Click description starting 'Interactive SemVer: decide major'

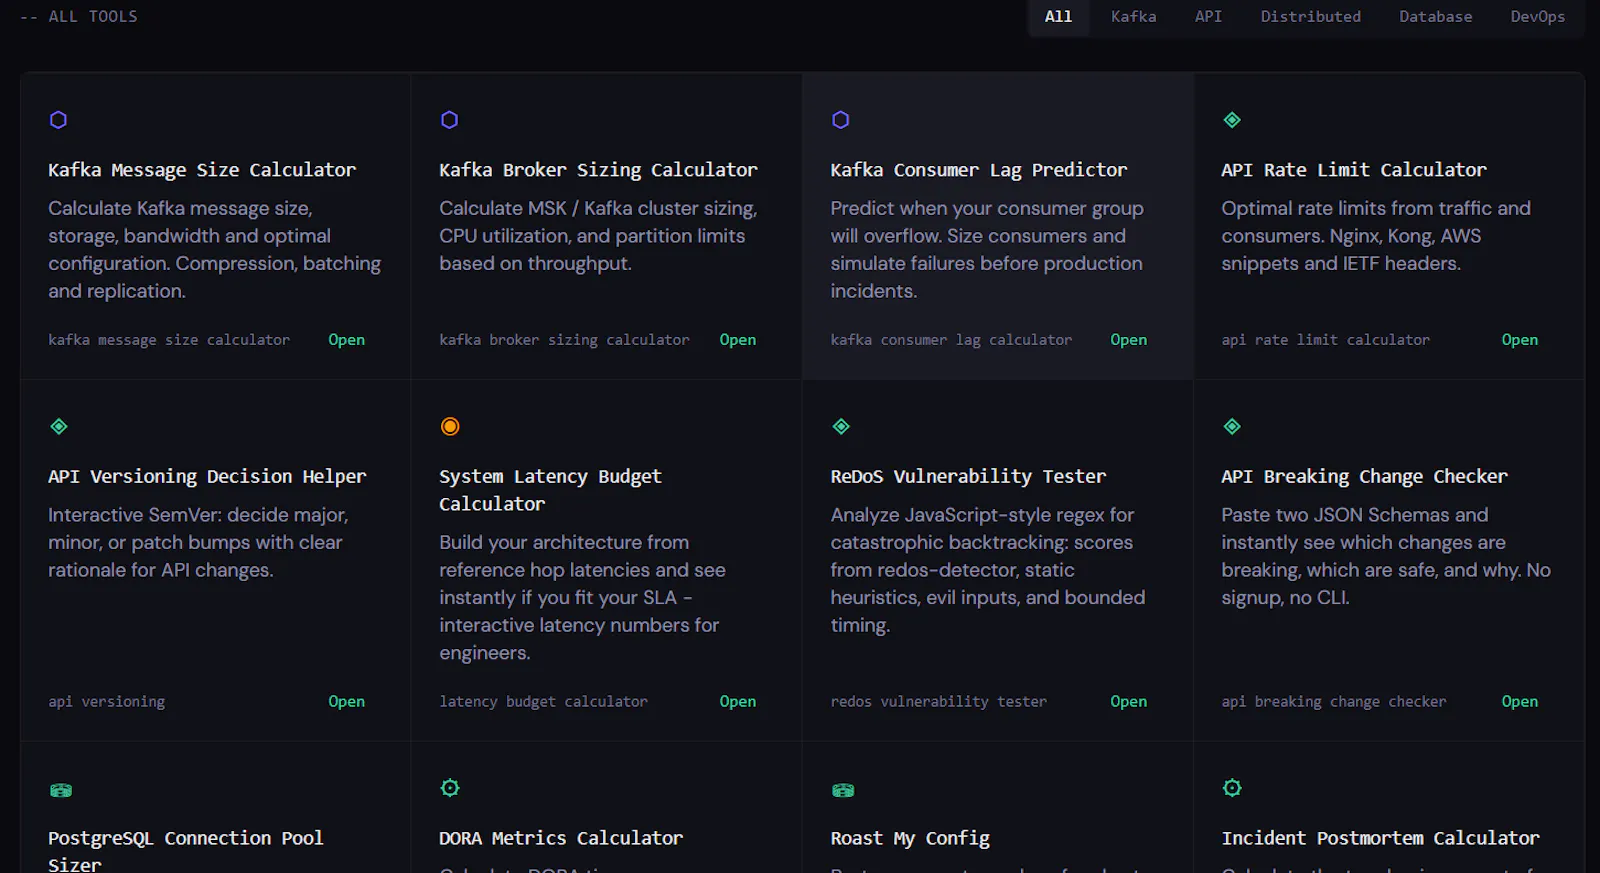point(198,543)
